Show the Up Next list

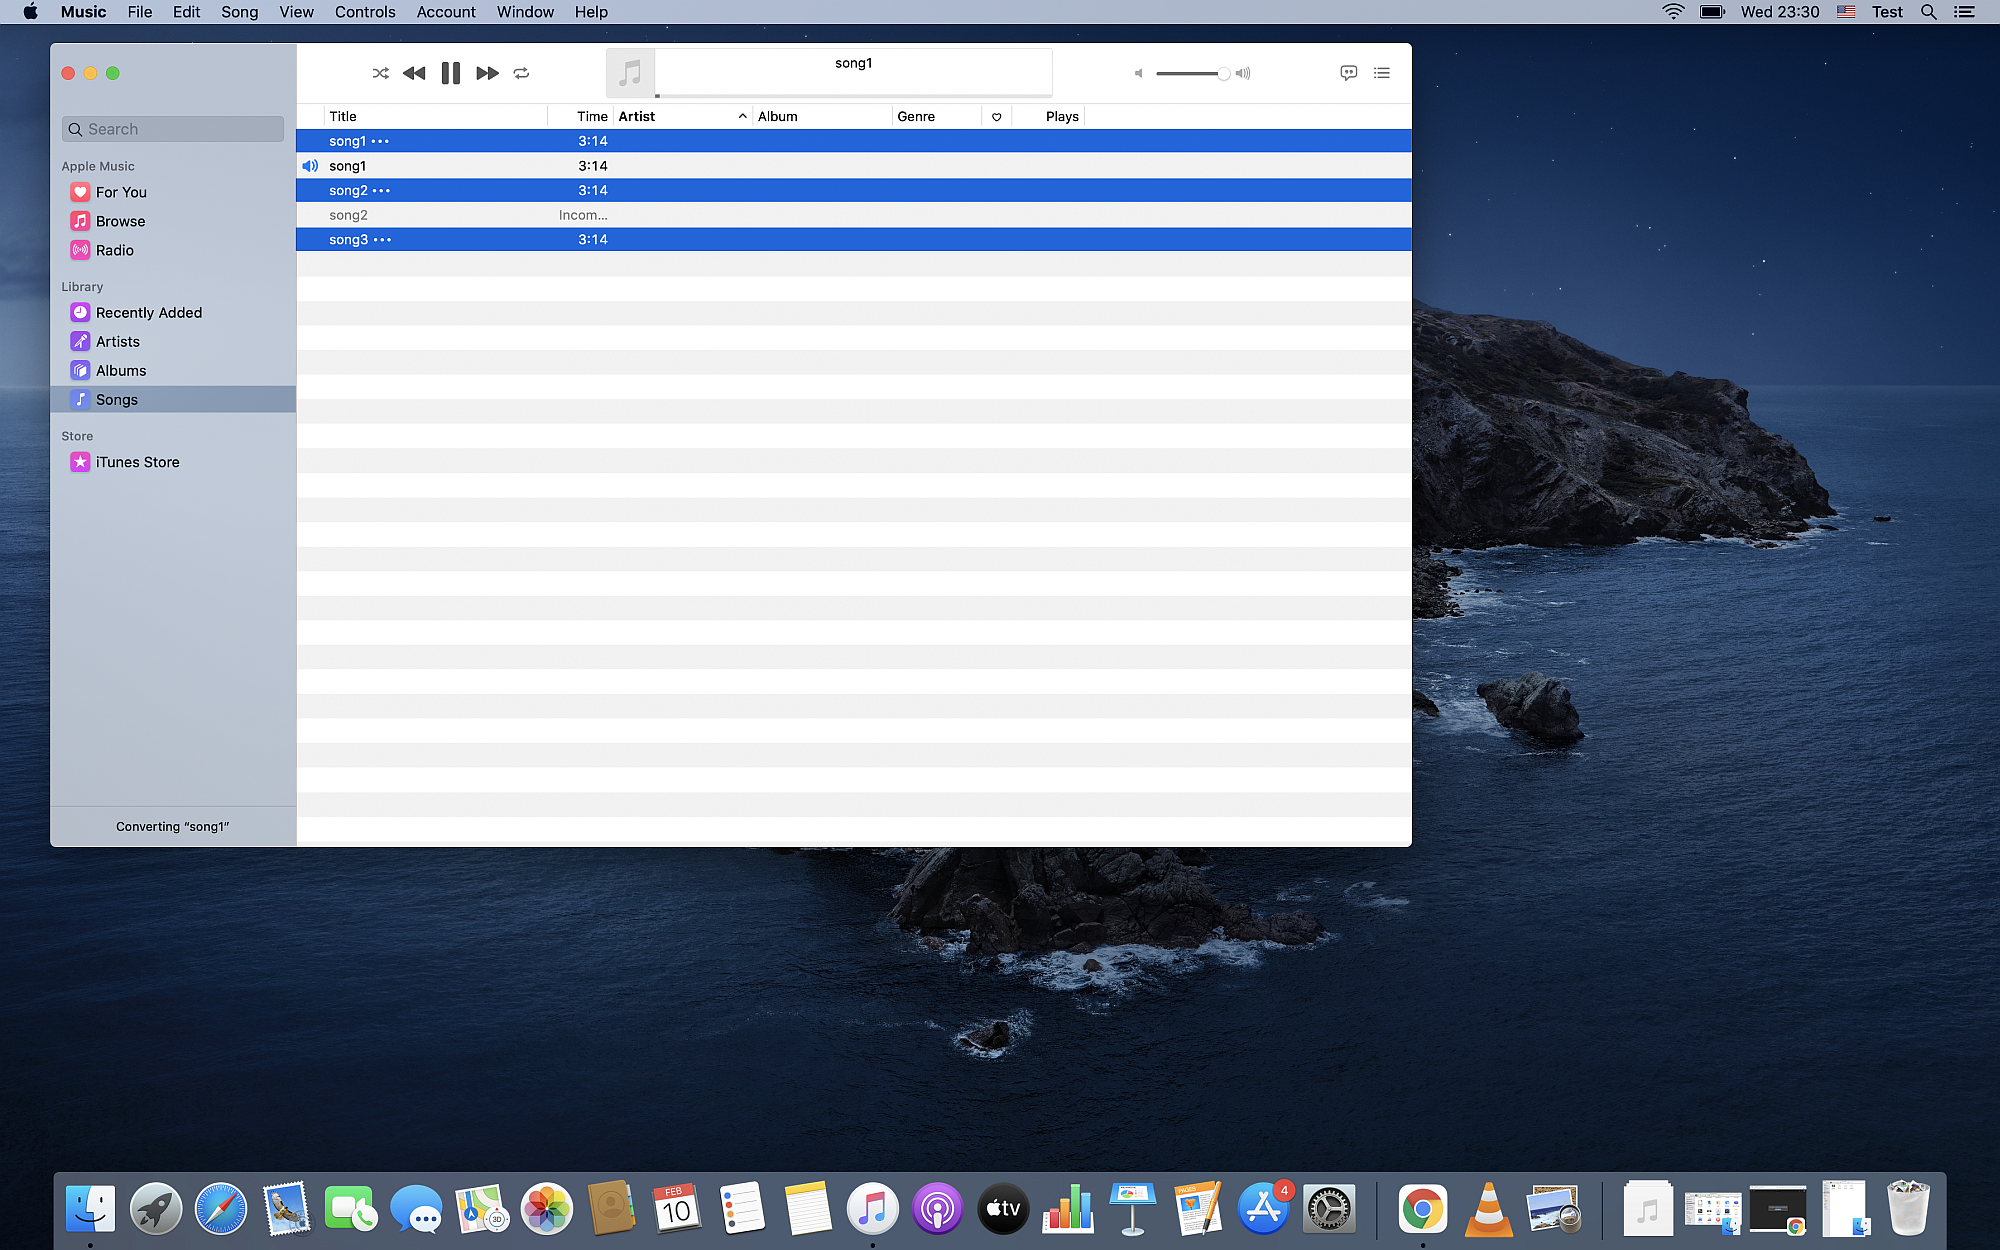pos(1381,73)
